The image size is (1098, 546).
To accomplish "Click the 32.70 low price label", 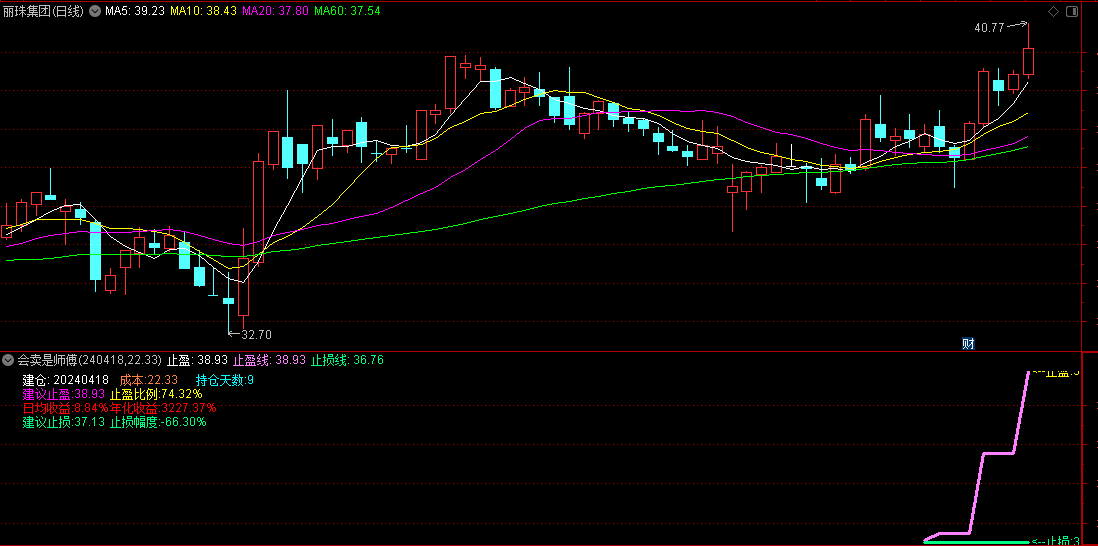I will (x=256, y=335).
